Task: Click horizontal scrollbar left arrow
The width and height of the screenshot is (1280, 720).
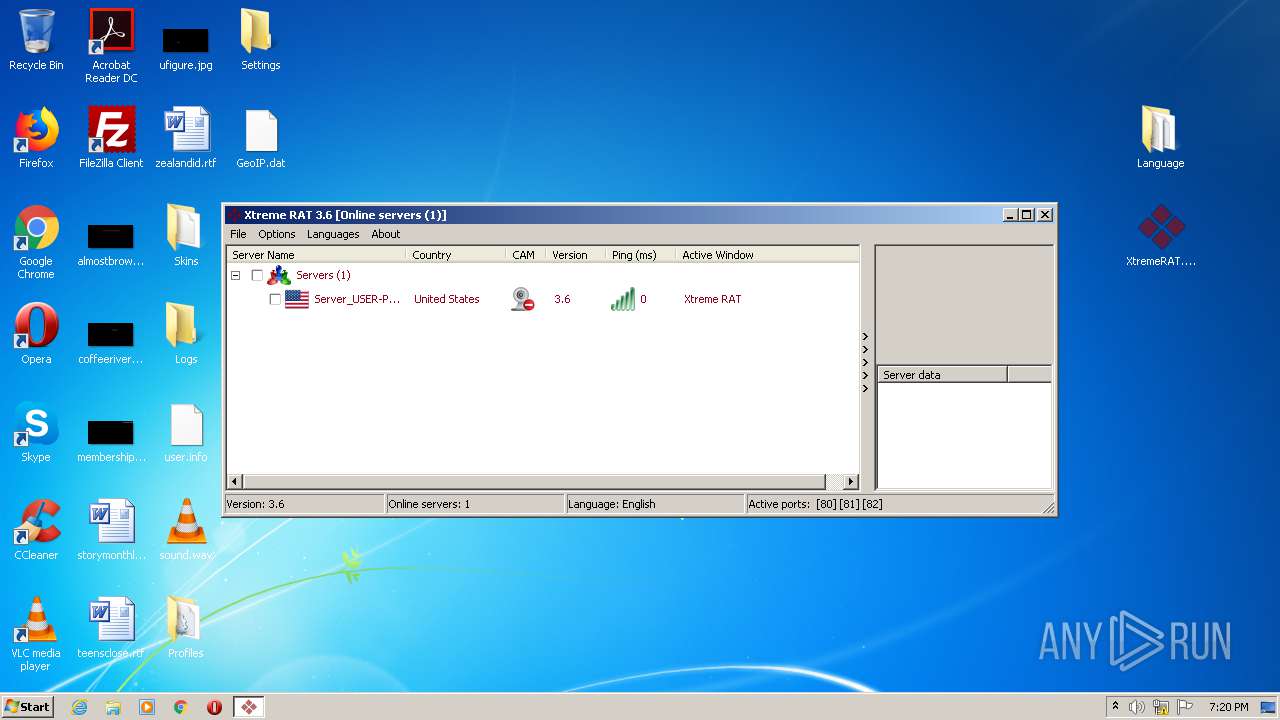Action: pyautogui.click(x=235, y=482)
